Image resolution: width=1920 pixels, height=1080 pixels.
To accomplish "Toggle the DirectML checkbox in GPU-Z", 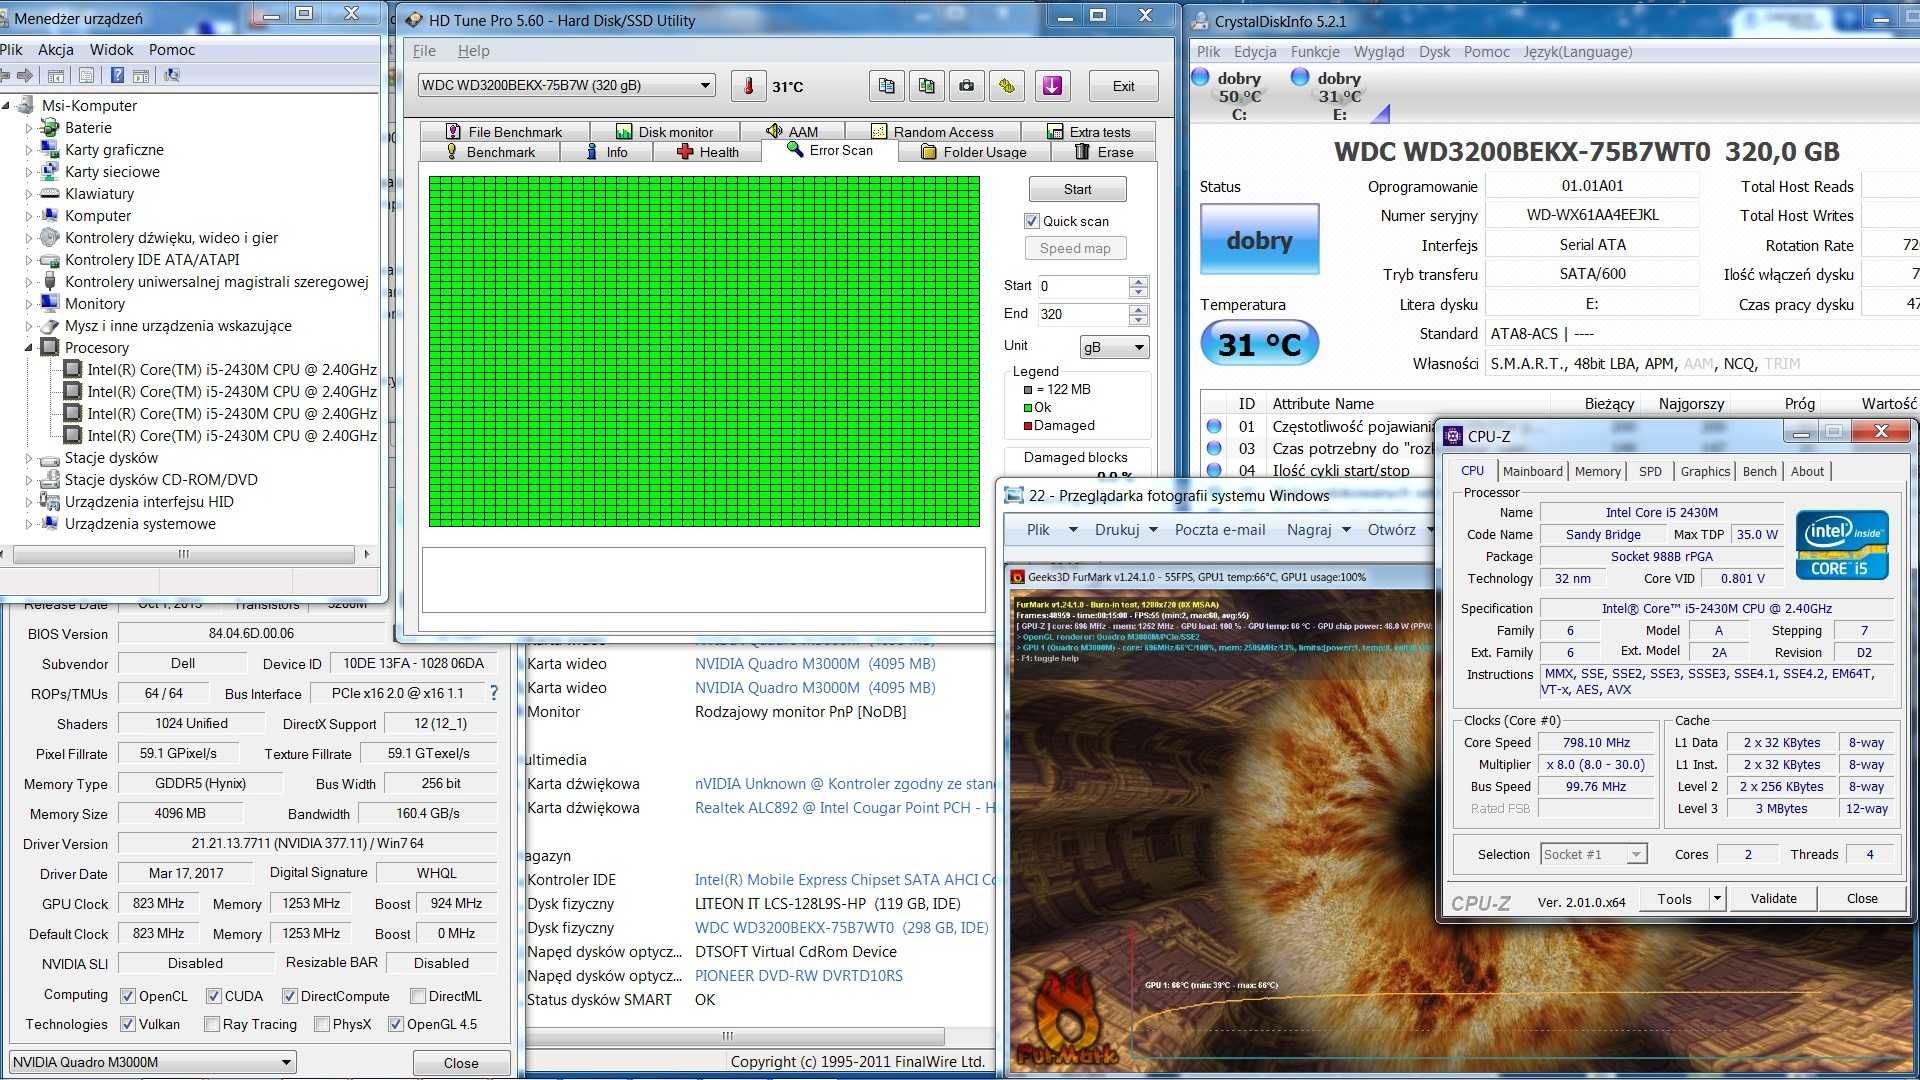I will [x=418, y=996].
